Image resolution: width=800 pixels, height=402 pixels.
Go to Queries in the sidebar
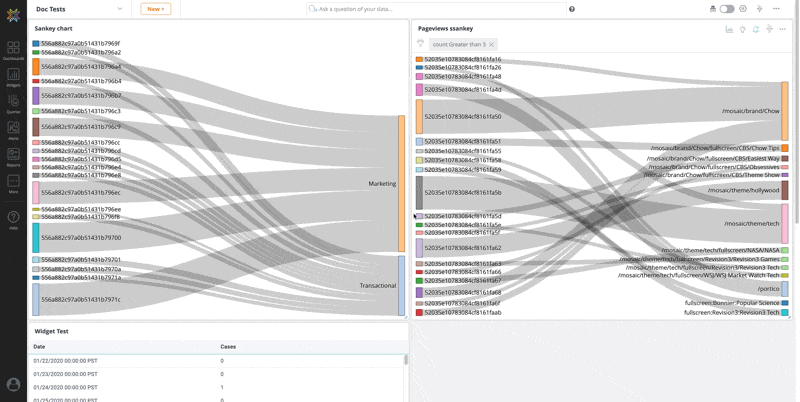13,104
